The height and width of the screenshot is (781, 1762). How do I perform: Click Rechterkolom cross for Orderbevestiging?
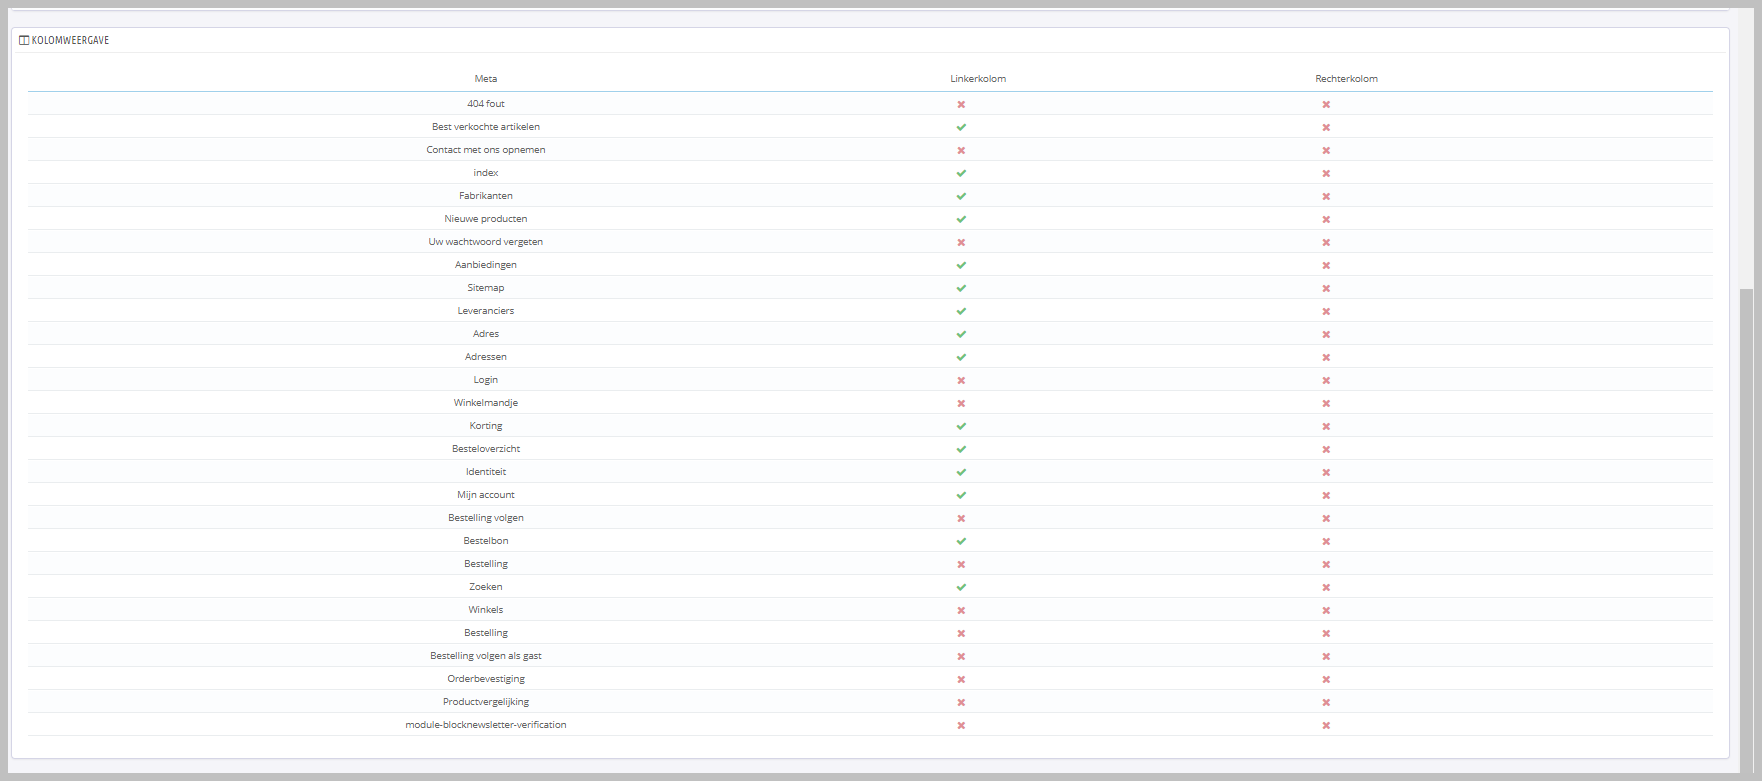(1326, 679)
